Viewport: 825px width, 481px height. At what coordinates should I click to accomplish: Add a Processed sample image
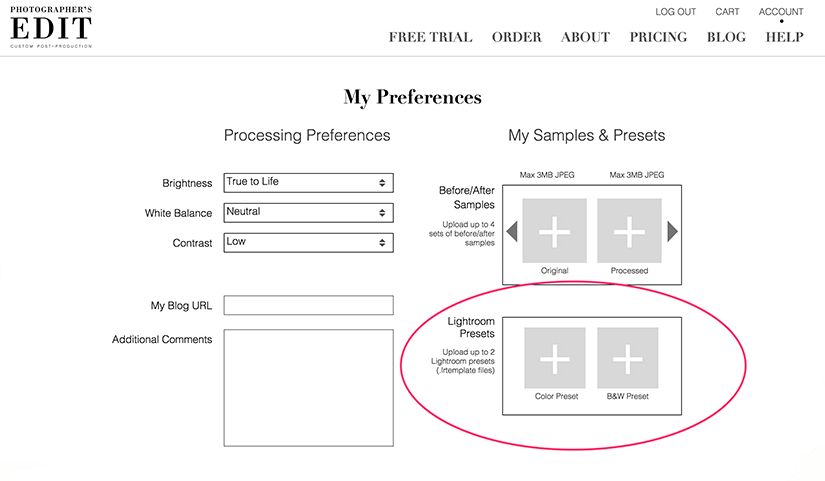tap(628, 231)
